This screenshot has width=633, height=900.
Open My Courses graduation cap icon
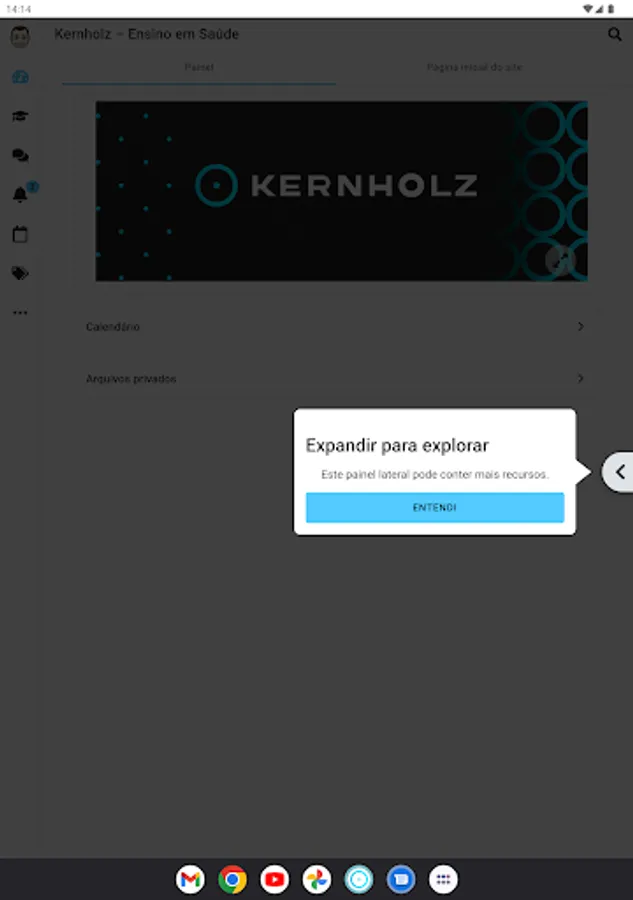pos(20,116)
